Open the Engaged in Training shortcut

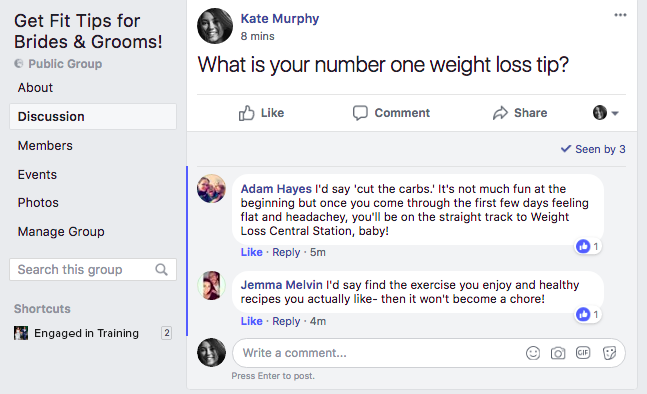point(86,333)
